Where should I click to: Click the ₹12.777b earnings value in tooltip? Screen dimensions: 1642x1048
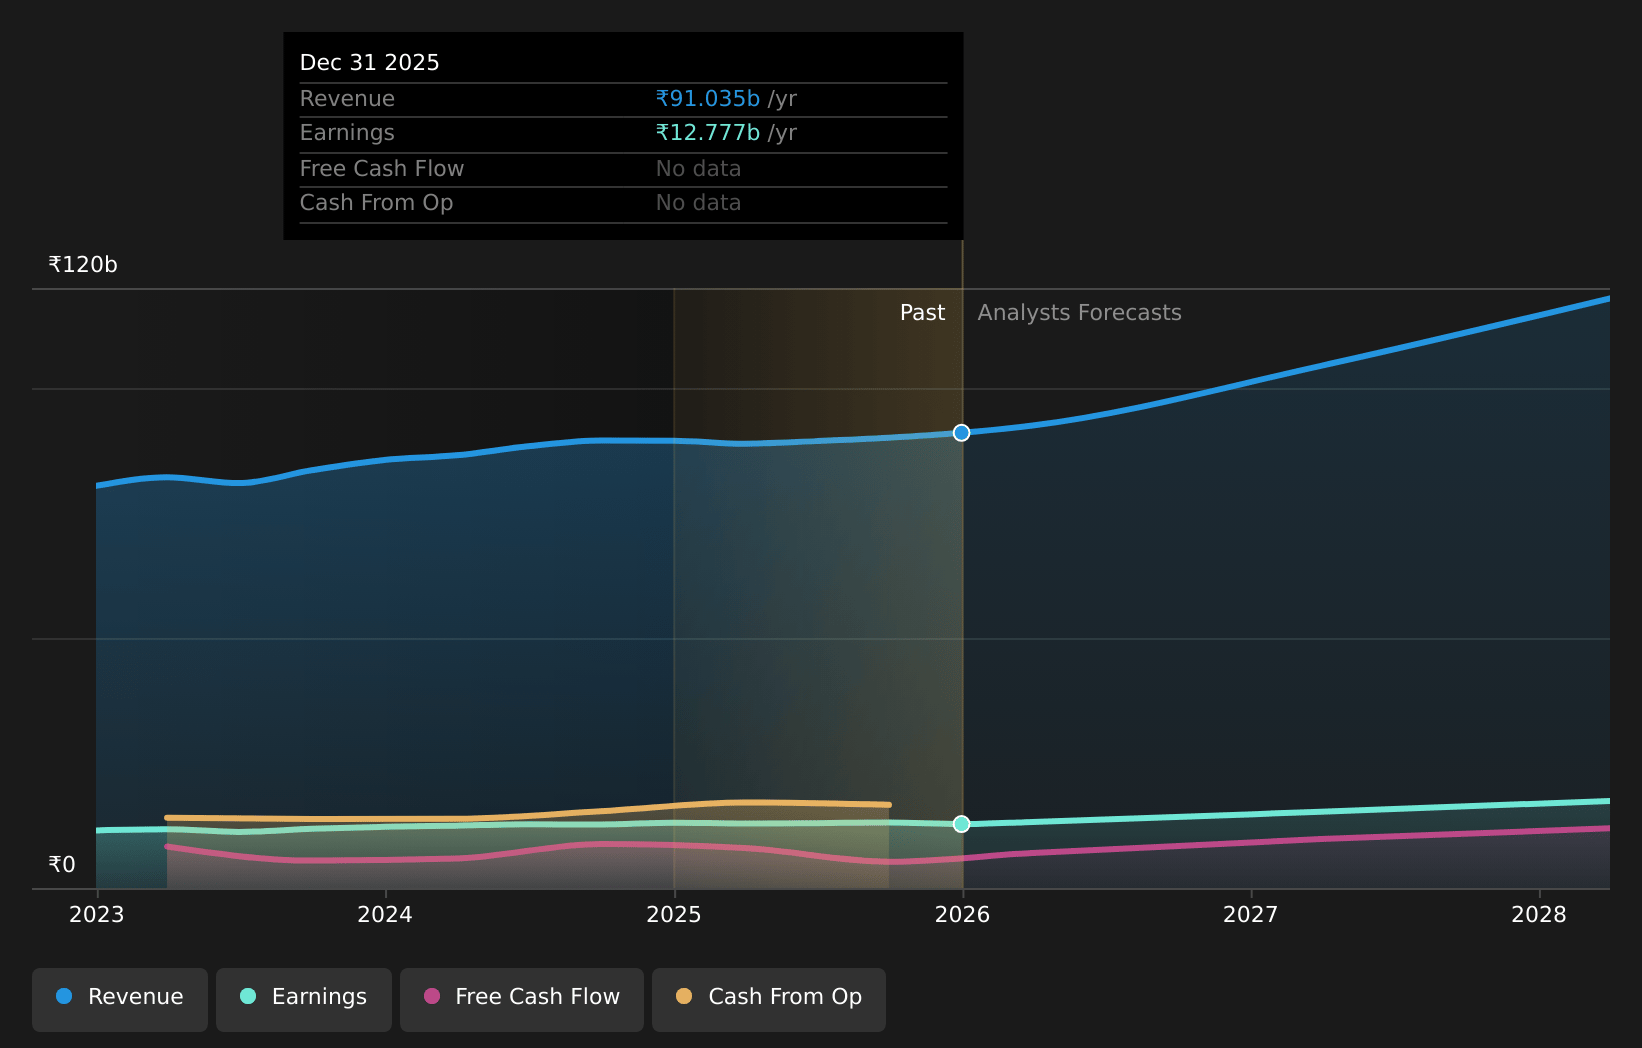(708, 133)
